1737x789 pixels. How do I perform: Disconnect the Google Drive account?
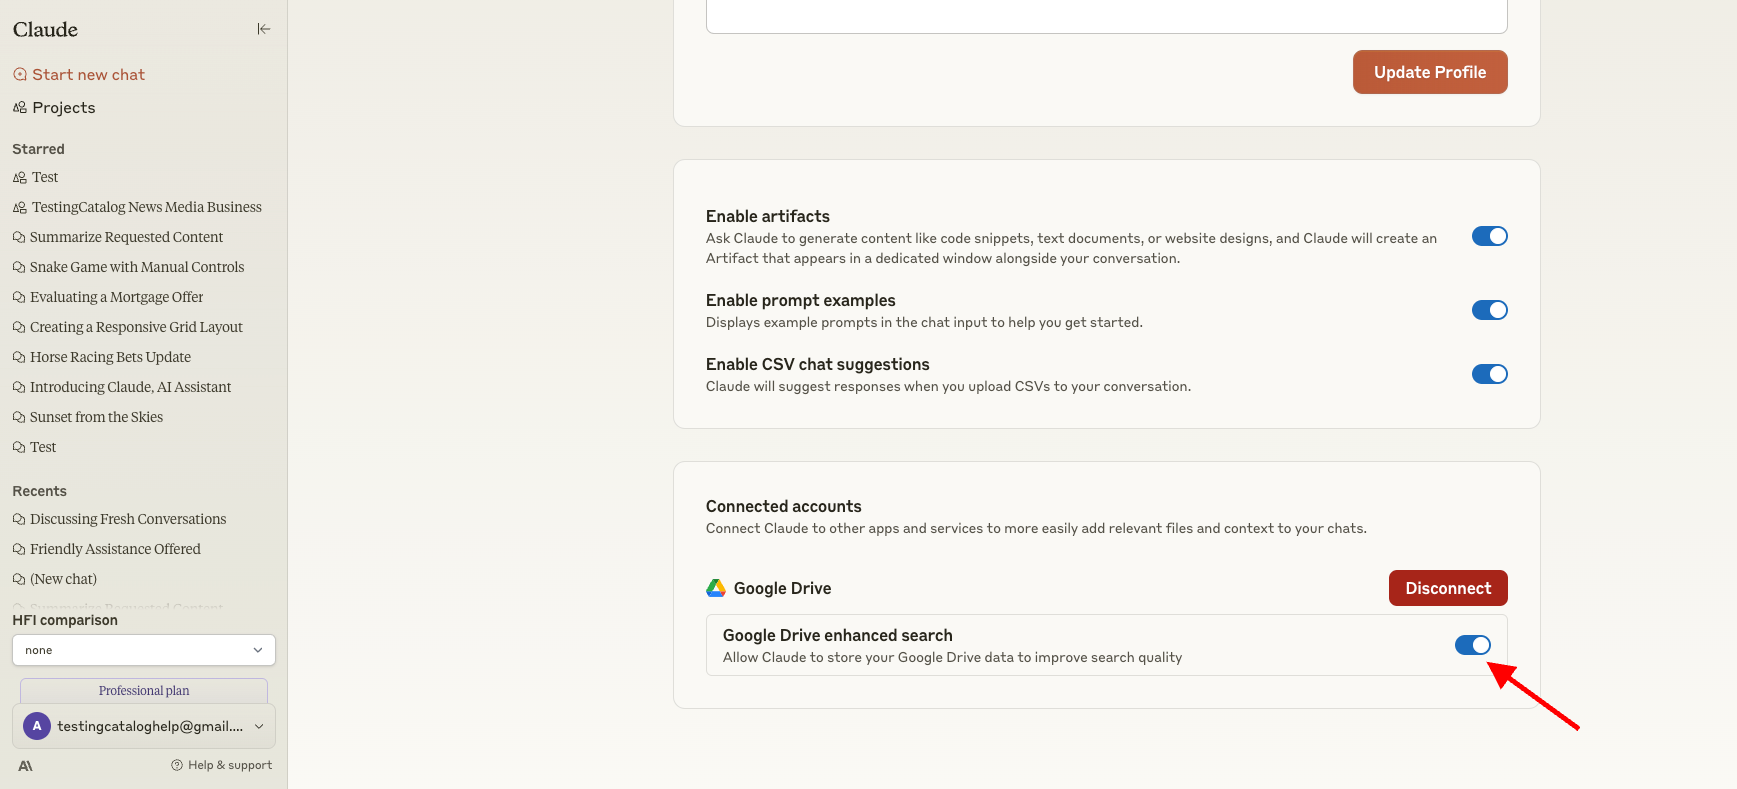1447,588
